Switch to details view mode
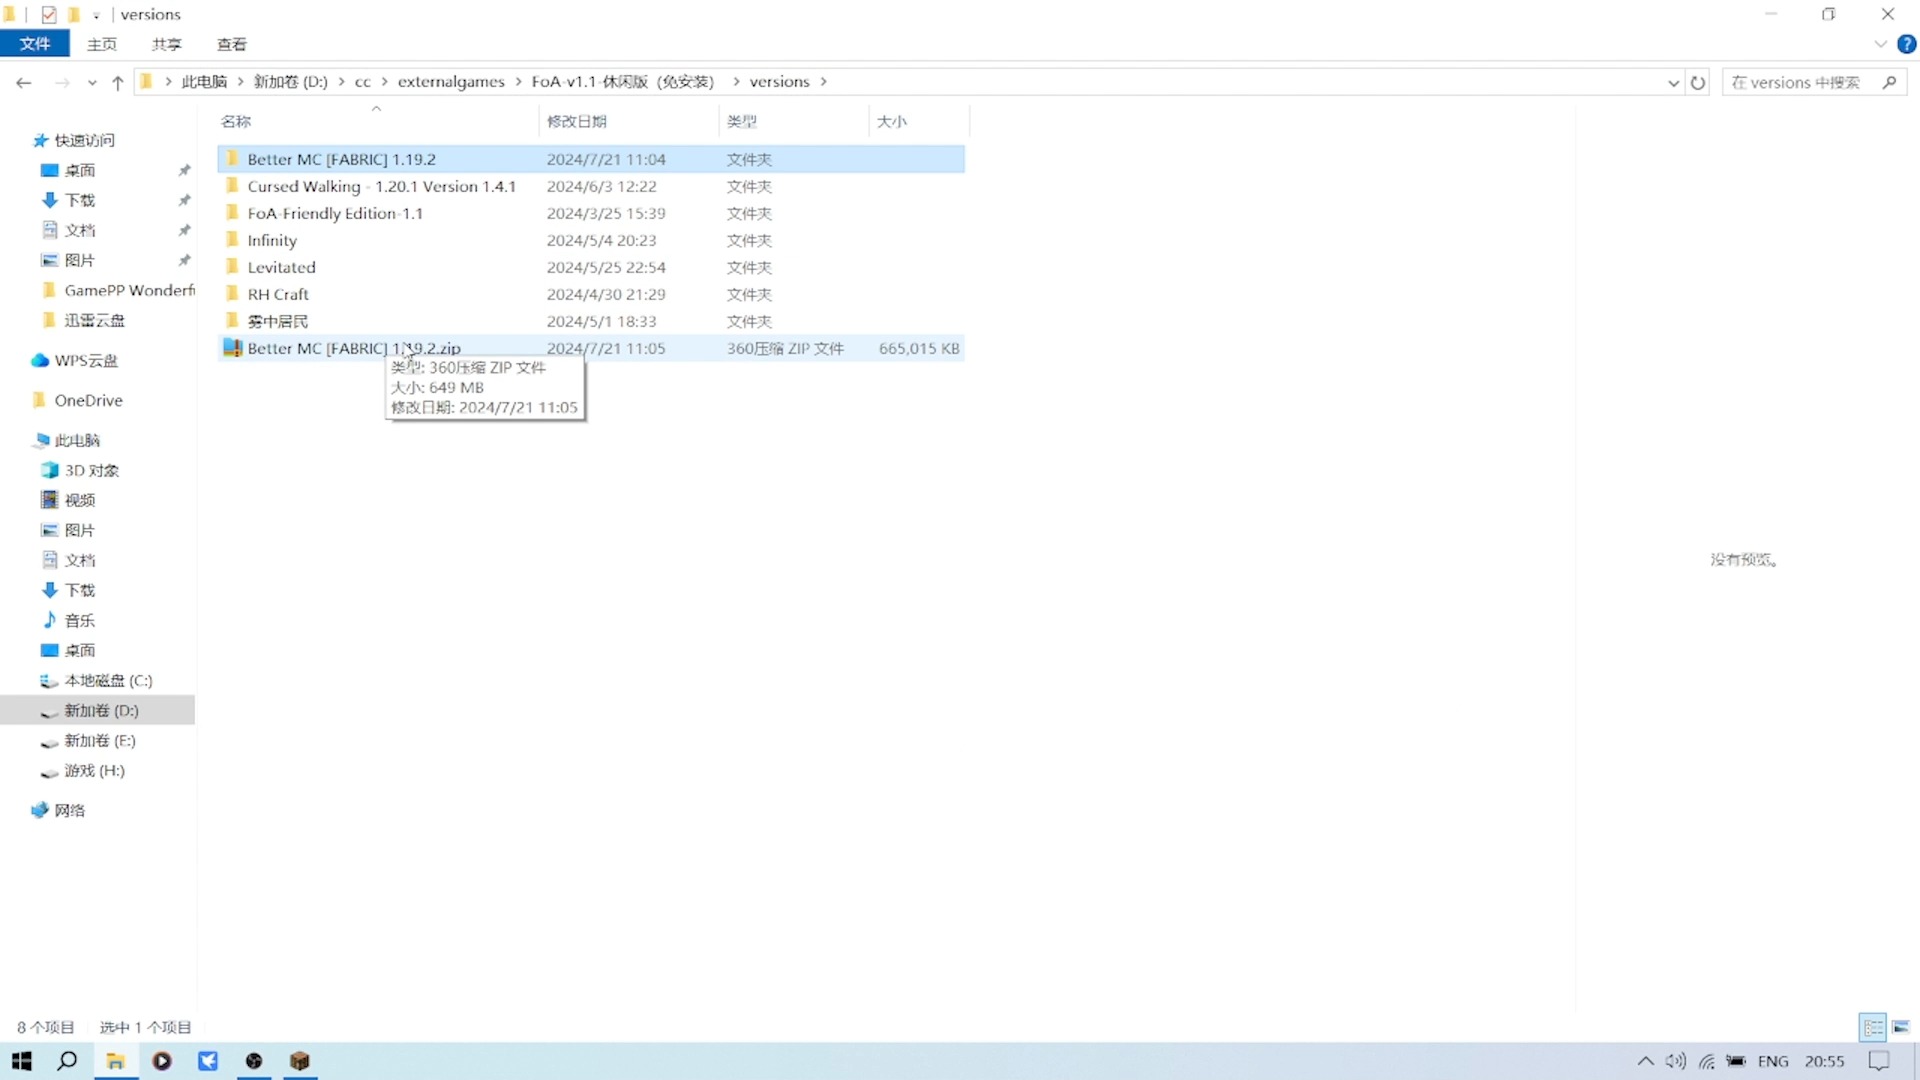The height and width of the screenshot is (1080, 1920). 1873,1027
